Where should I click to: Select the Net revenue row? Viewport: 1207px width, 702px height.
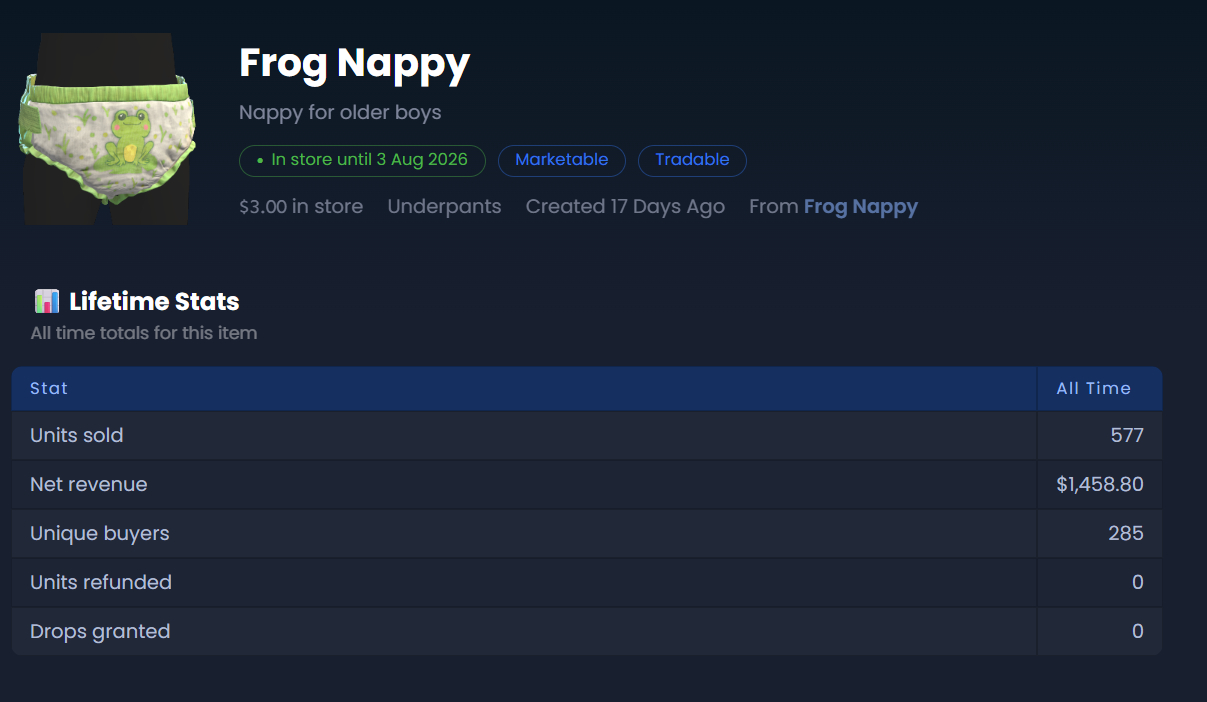pyautogui.click(x=587, y=484)
